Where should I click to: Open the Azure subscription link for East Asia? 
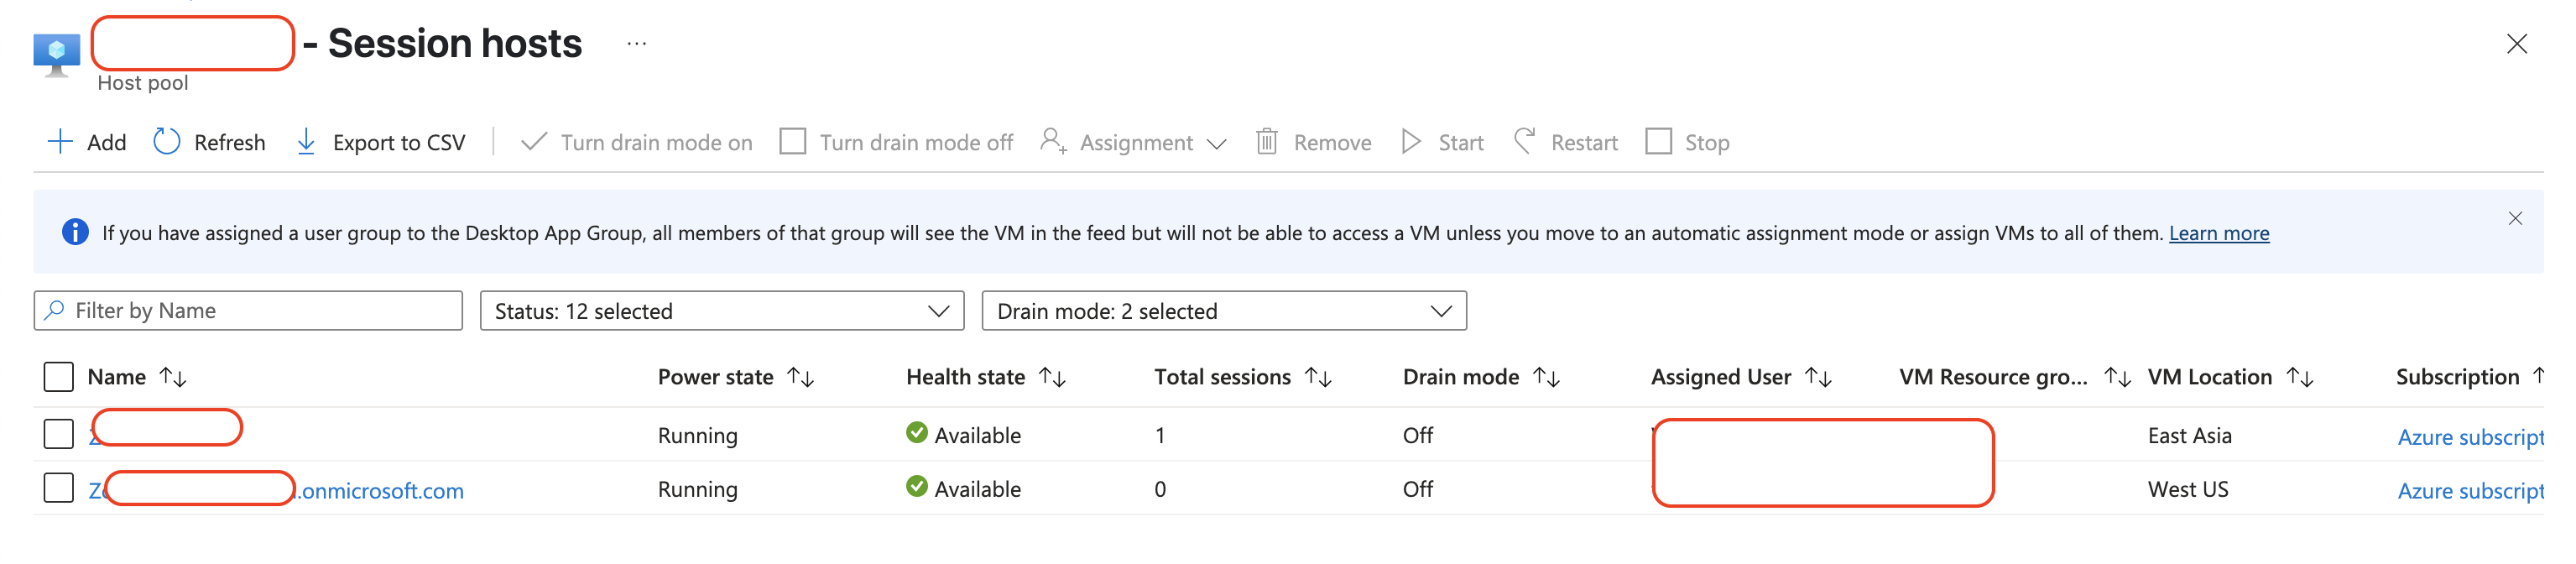2470,437
